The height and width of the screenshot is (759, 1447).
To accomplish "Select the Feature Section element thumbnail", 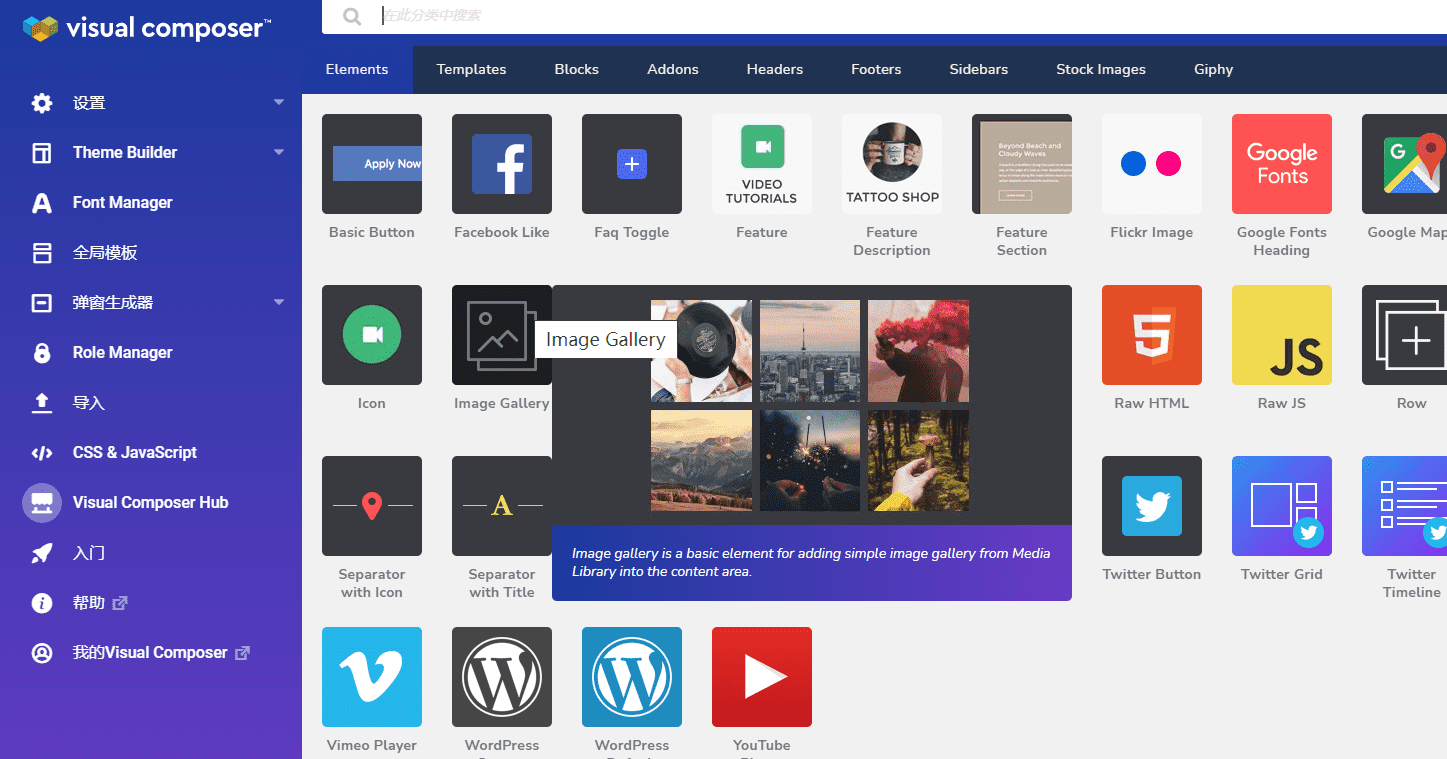I will [1022, 164].
